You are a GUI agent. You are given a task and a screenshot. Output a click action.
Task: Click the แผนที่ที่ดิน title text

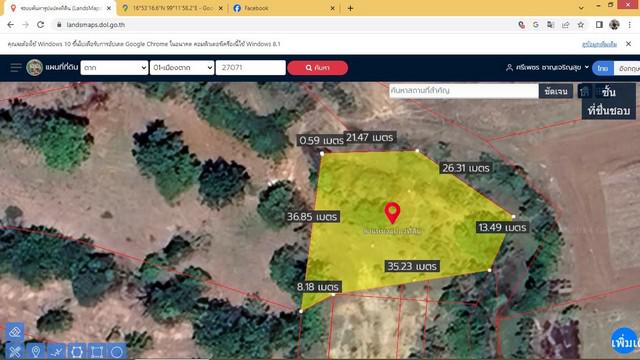(62, 67)
